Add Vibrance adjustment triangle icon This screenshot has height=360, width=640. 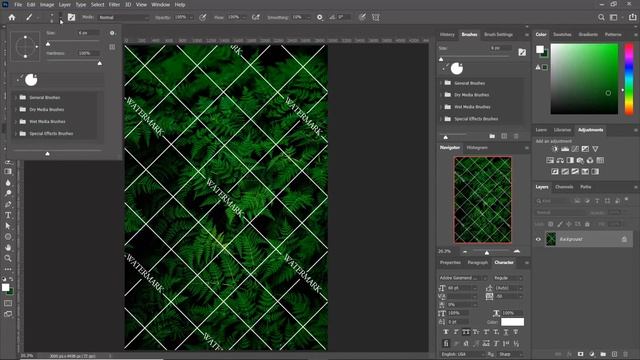596,149
